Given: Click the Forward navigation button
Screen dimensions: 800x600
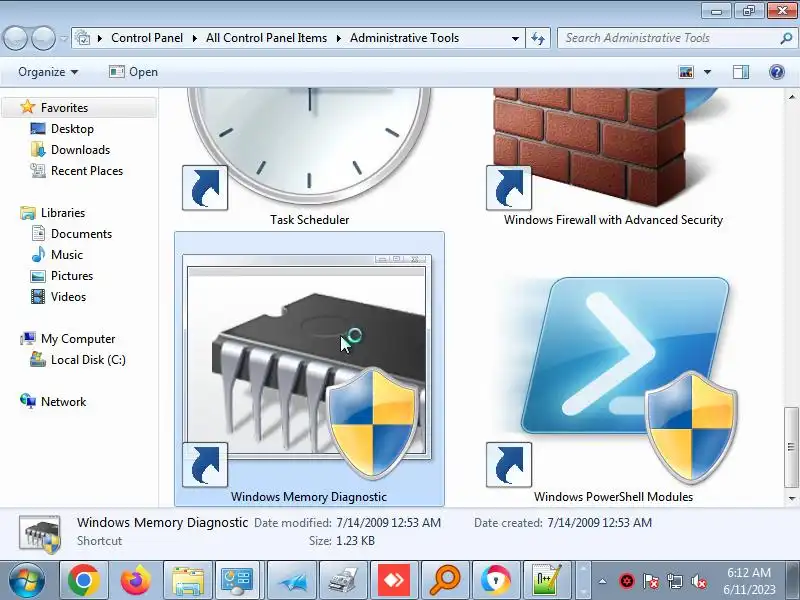Looking at the screenshot, I should coord(43,38).
